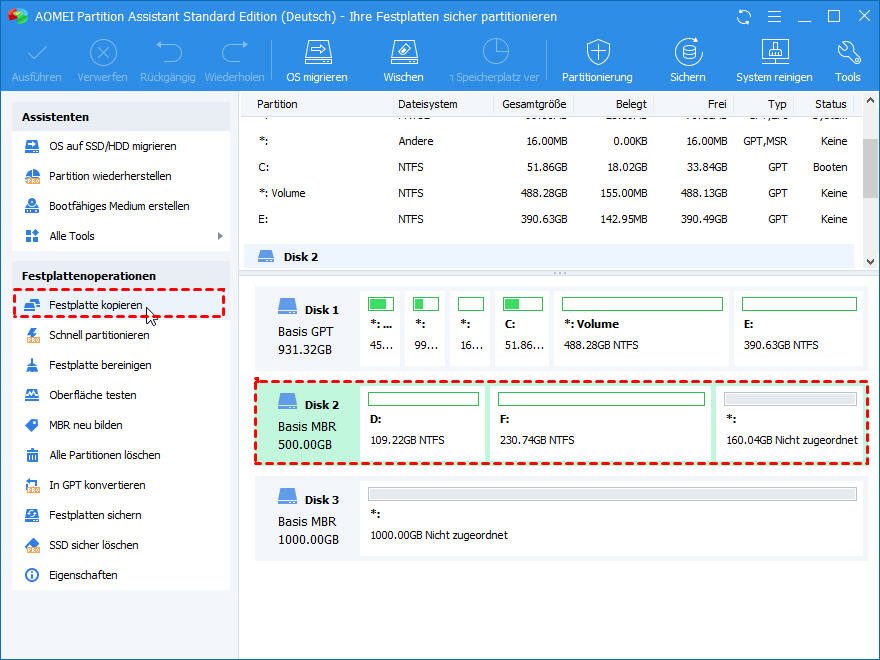Click the partition list scroll up arrow
This screenshot has height=660, width=880.
(x=870, y=100)
